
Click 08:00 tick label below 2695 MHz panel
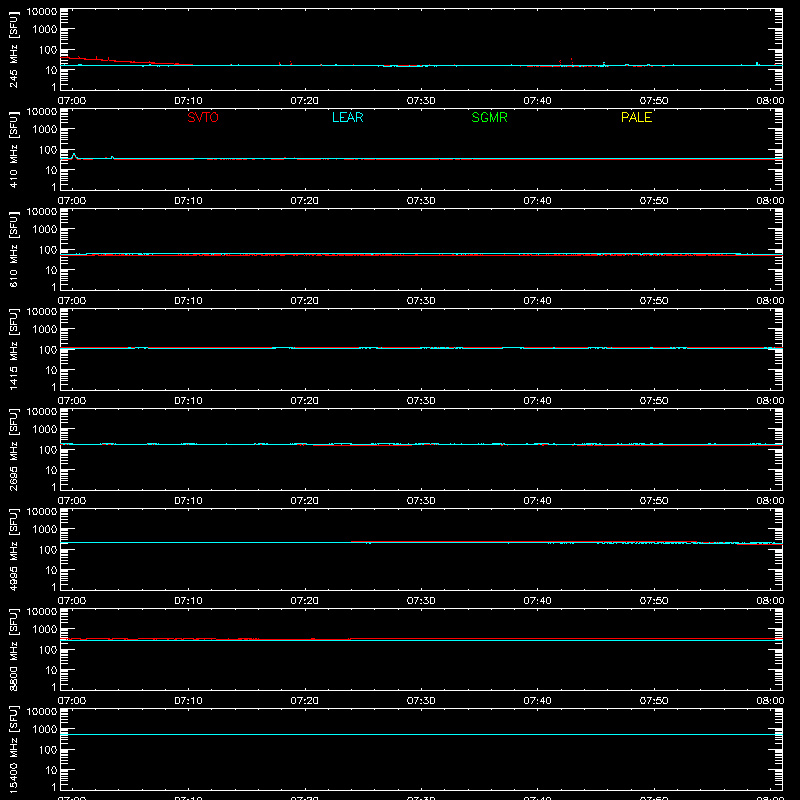point(770,501)
